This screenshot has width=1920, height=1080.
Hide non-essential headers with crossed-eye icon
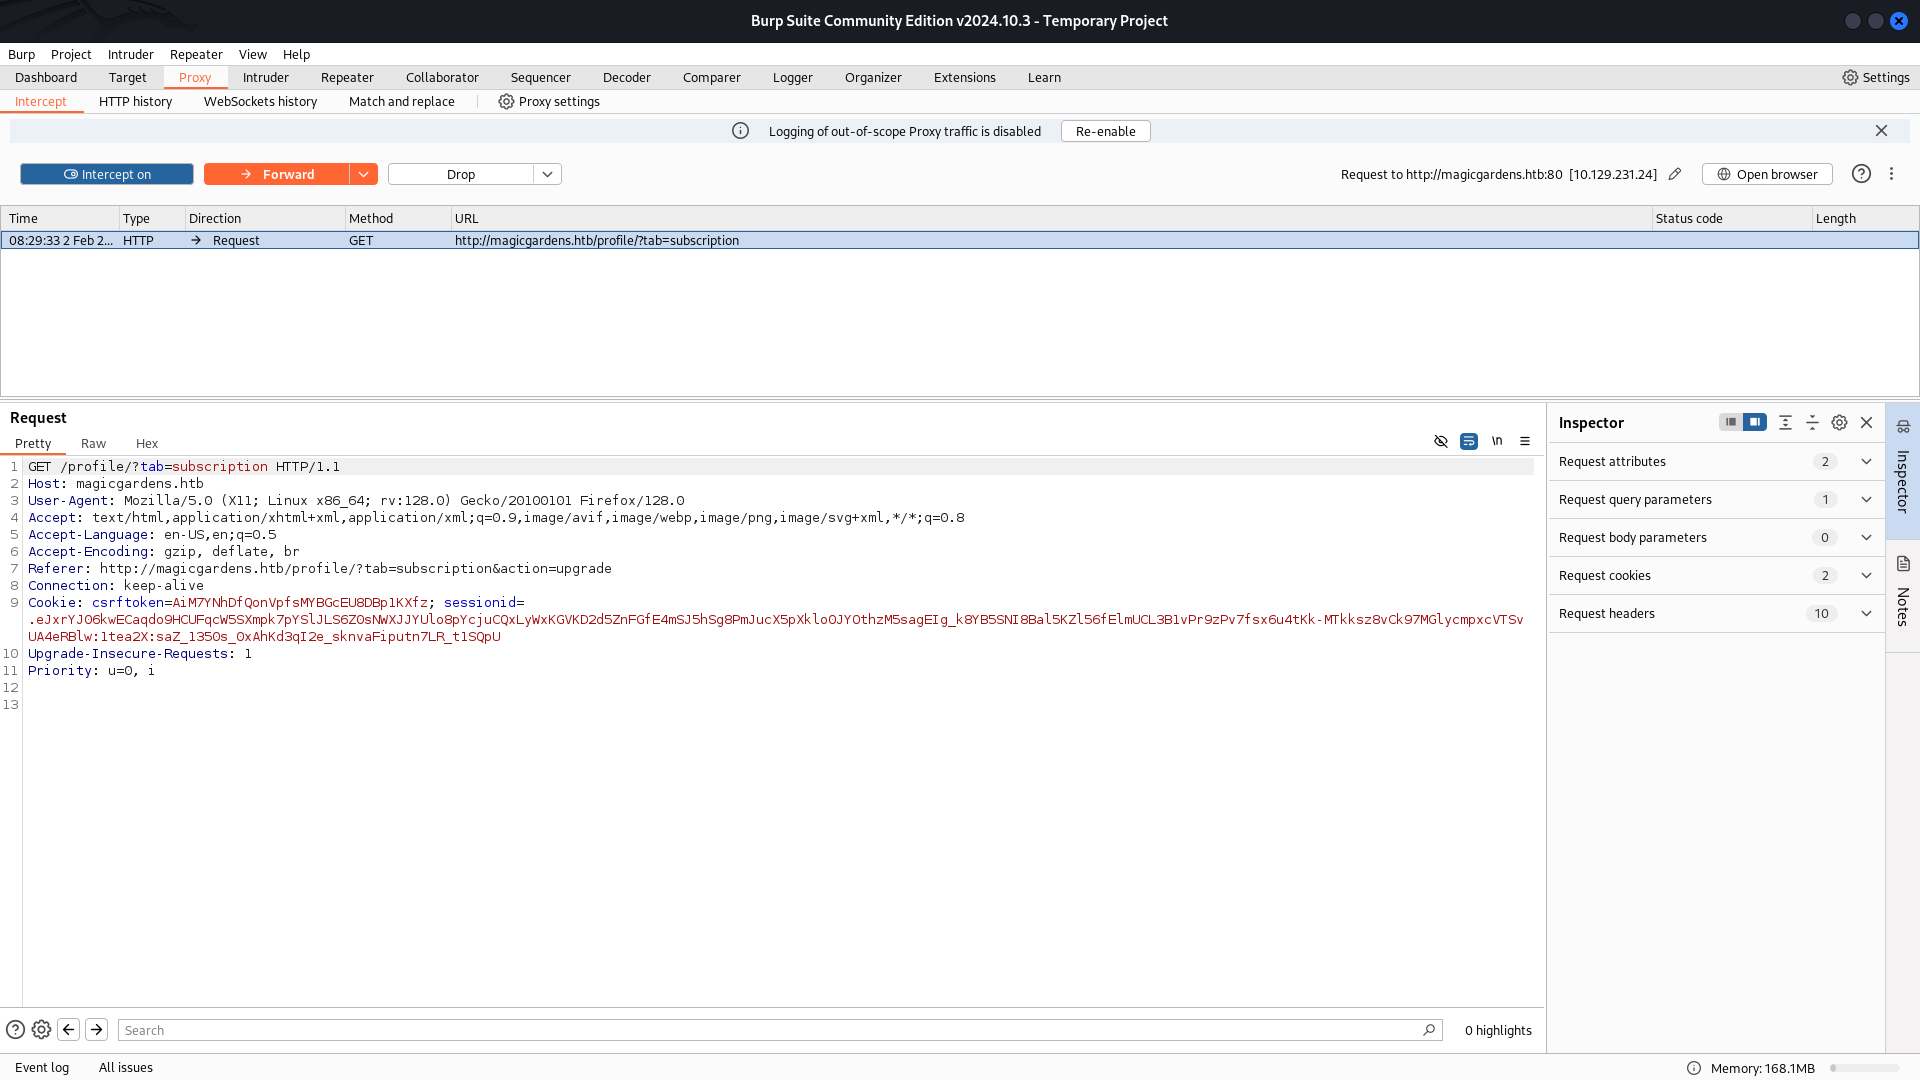(x=1441, y=441)
